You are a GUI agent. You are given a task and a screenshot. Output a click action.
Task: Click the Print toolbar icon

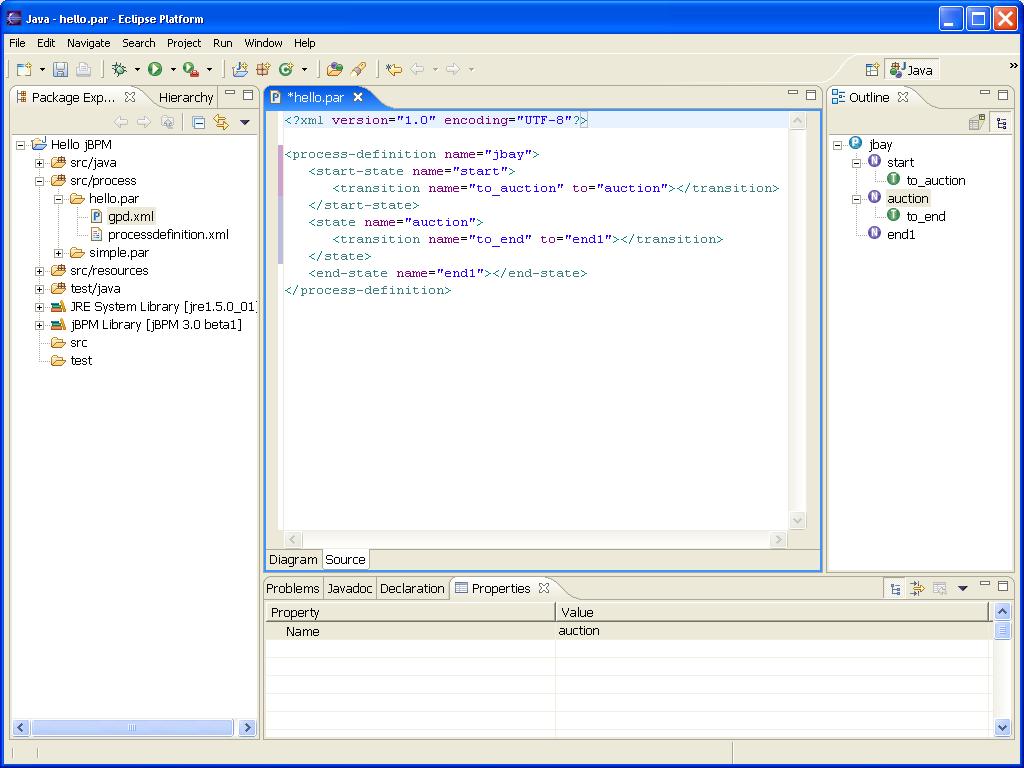pyautogui.click(x=83, y=69)
